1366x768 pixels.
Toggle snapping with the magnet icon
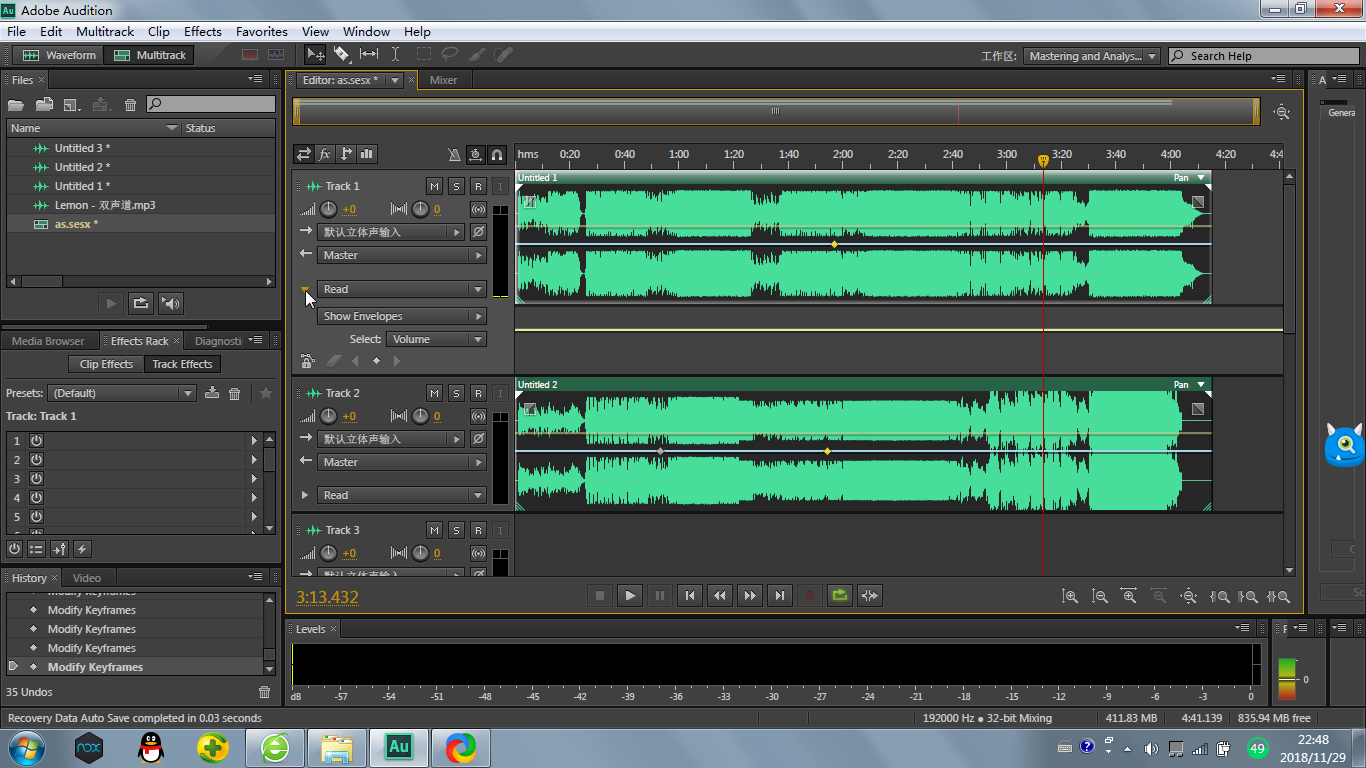[x=497, y=155]
